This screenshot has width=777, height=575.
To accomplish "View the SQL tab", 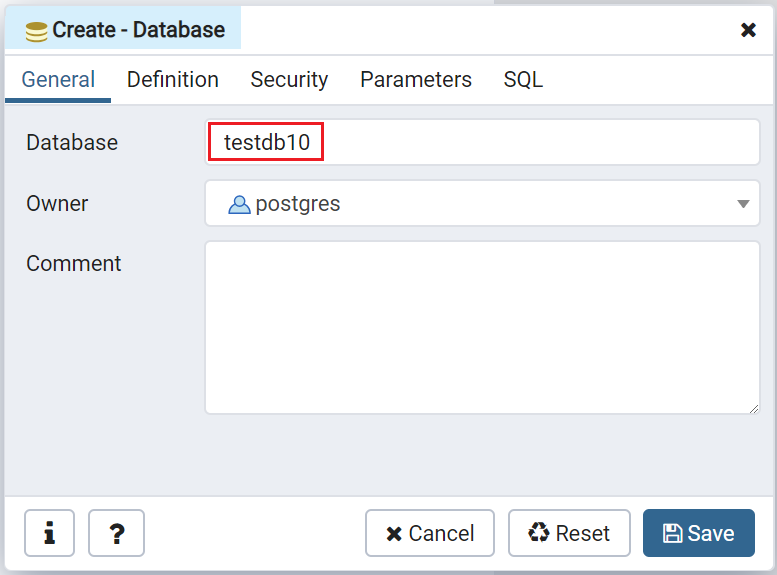I will pyautogui.click(x=523, y=80).
